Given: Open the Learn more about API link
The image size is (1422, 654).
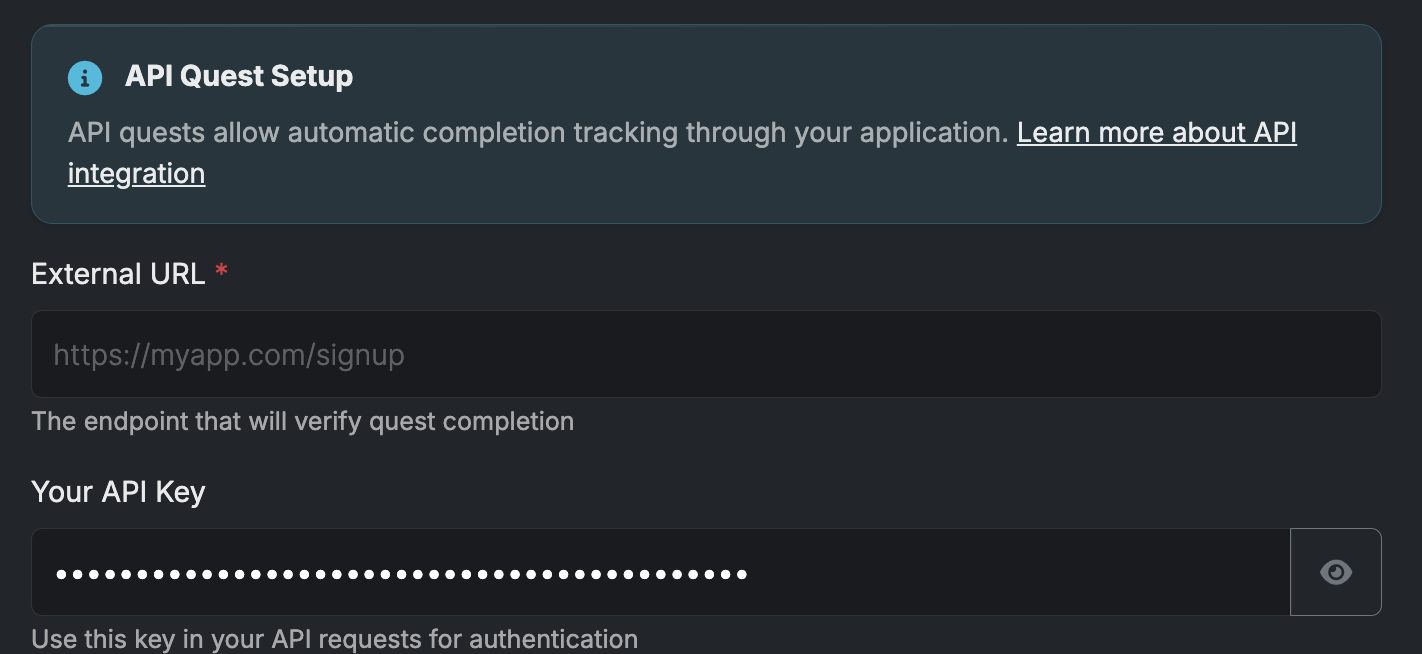Looking at the screenshot, I should pos(1156,133).
